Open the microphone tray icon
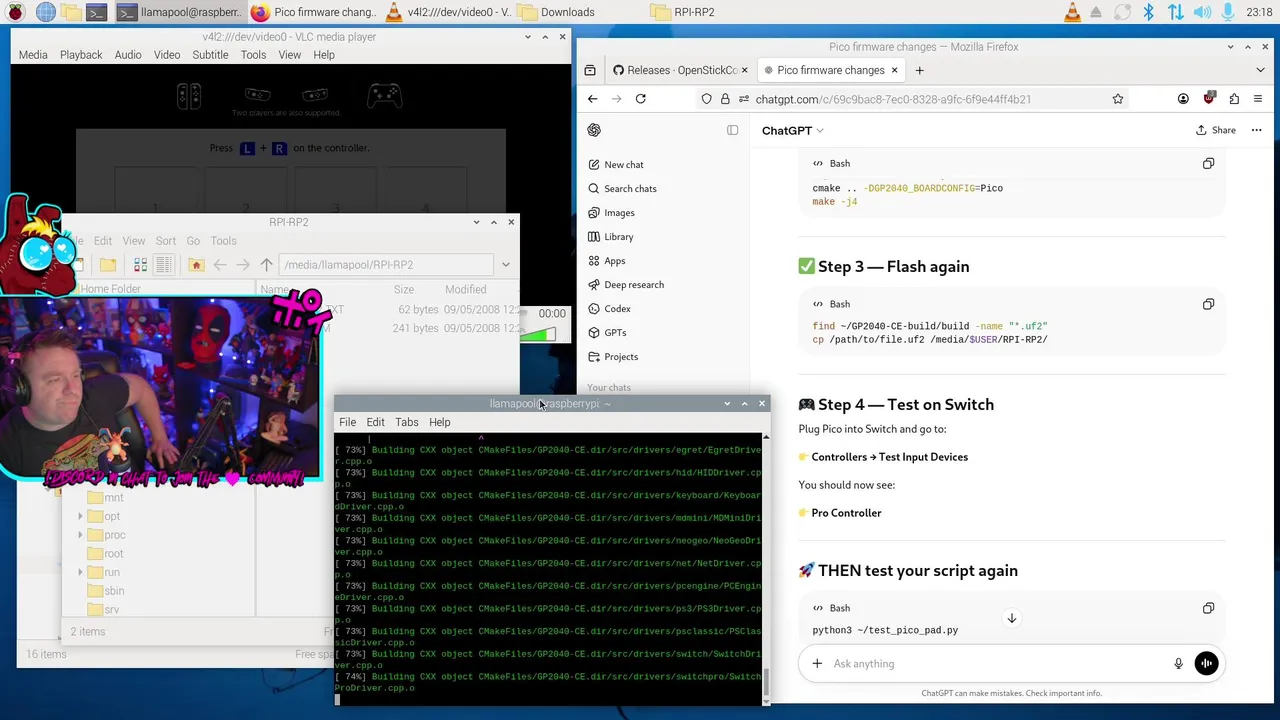 tap(1226, 12)
